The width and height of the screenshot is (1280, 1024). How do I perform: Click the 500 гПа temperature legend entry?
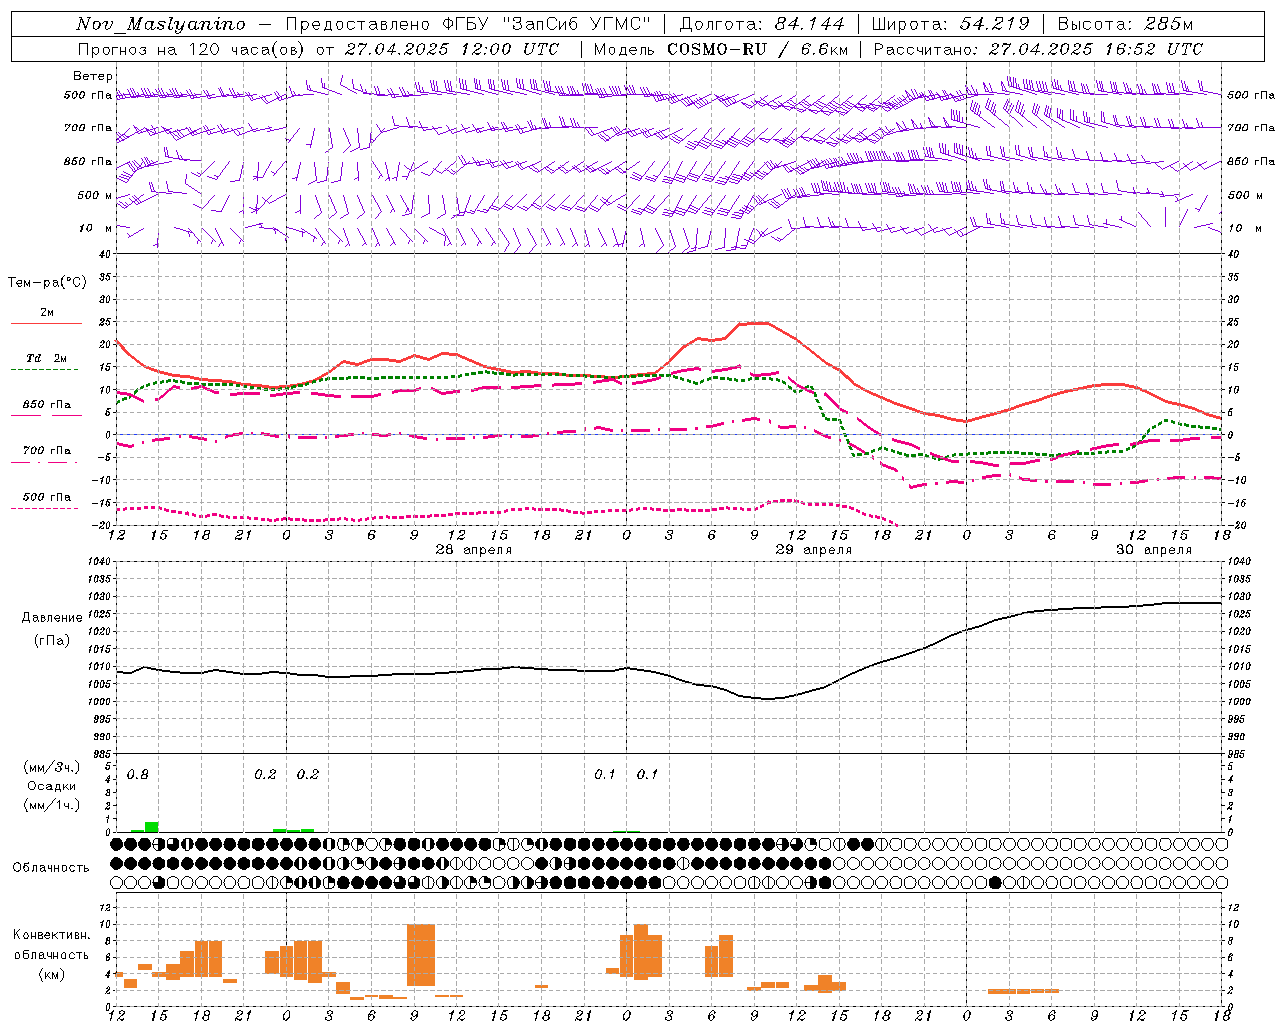point(47,496)
